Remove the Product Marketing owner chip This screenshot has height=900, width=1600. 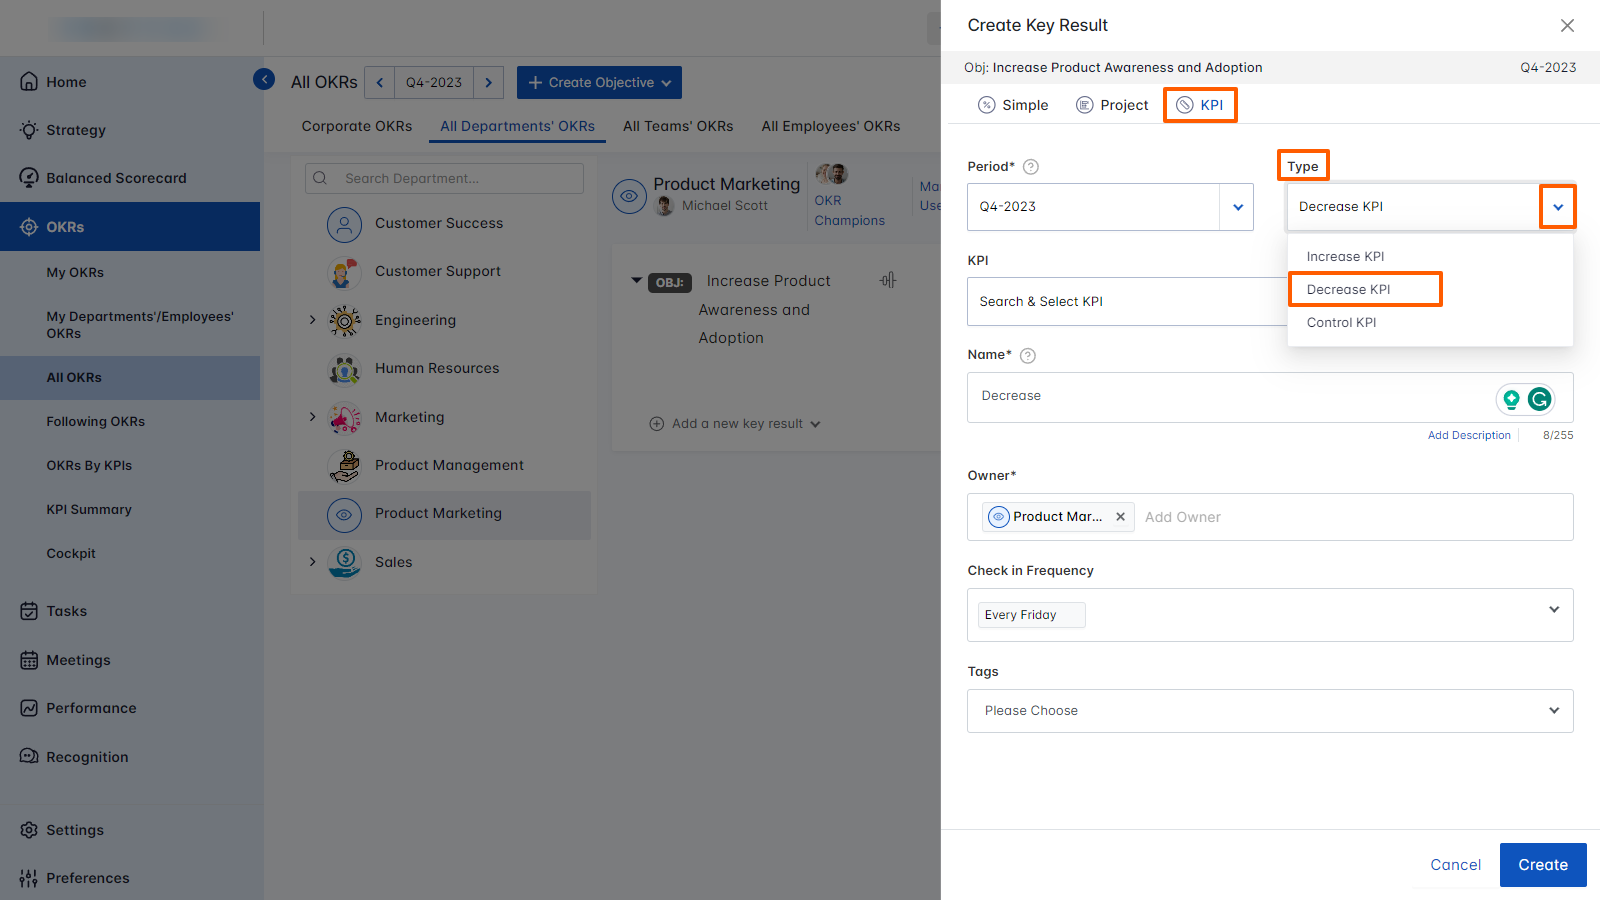[1119, 517]
